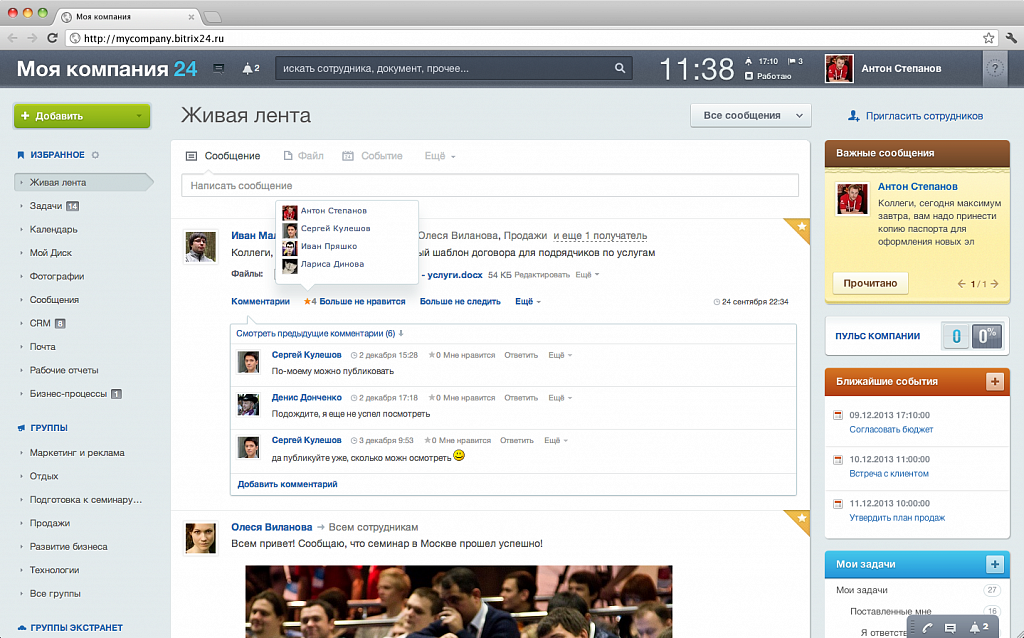The height and width of the screenshot is (638, 1024).
Task: Click Больше не нравится to unlike
Action: pos(362,302)
